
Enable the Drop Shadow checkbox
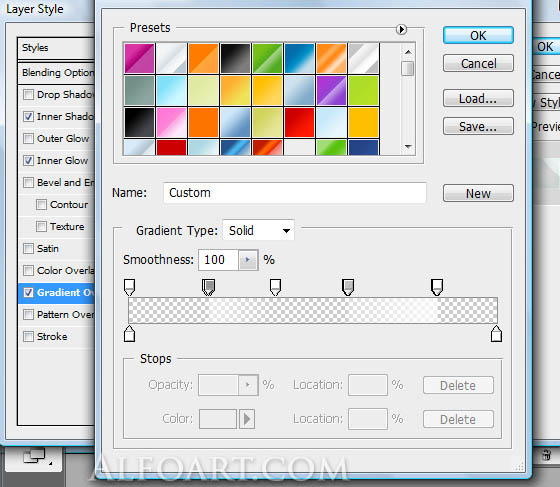28,95
